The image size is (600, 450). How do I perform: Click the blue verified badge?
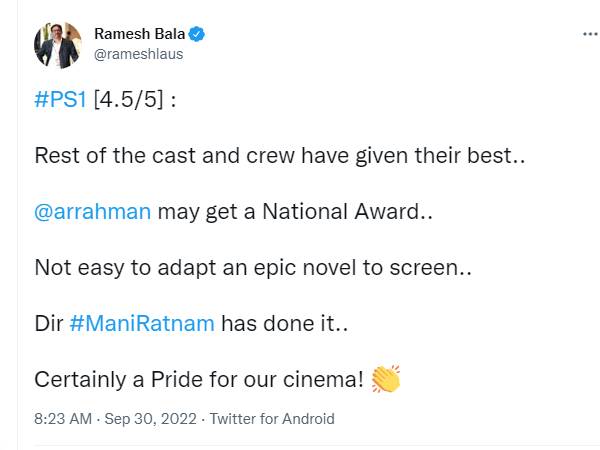click(x=198, y=34)
